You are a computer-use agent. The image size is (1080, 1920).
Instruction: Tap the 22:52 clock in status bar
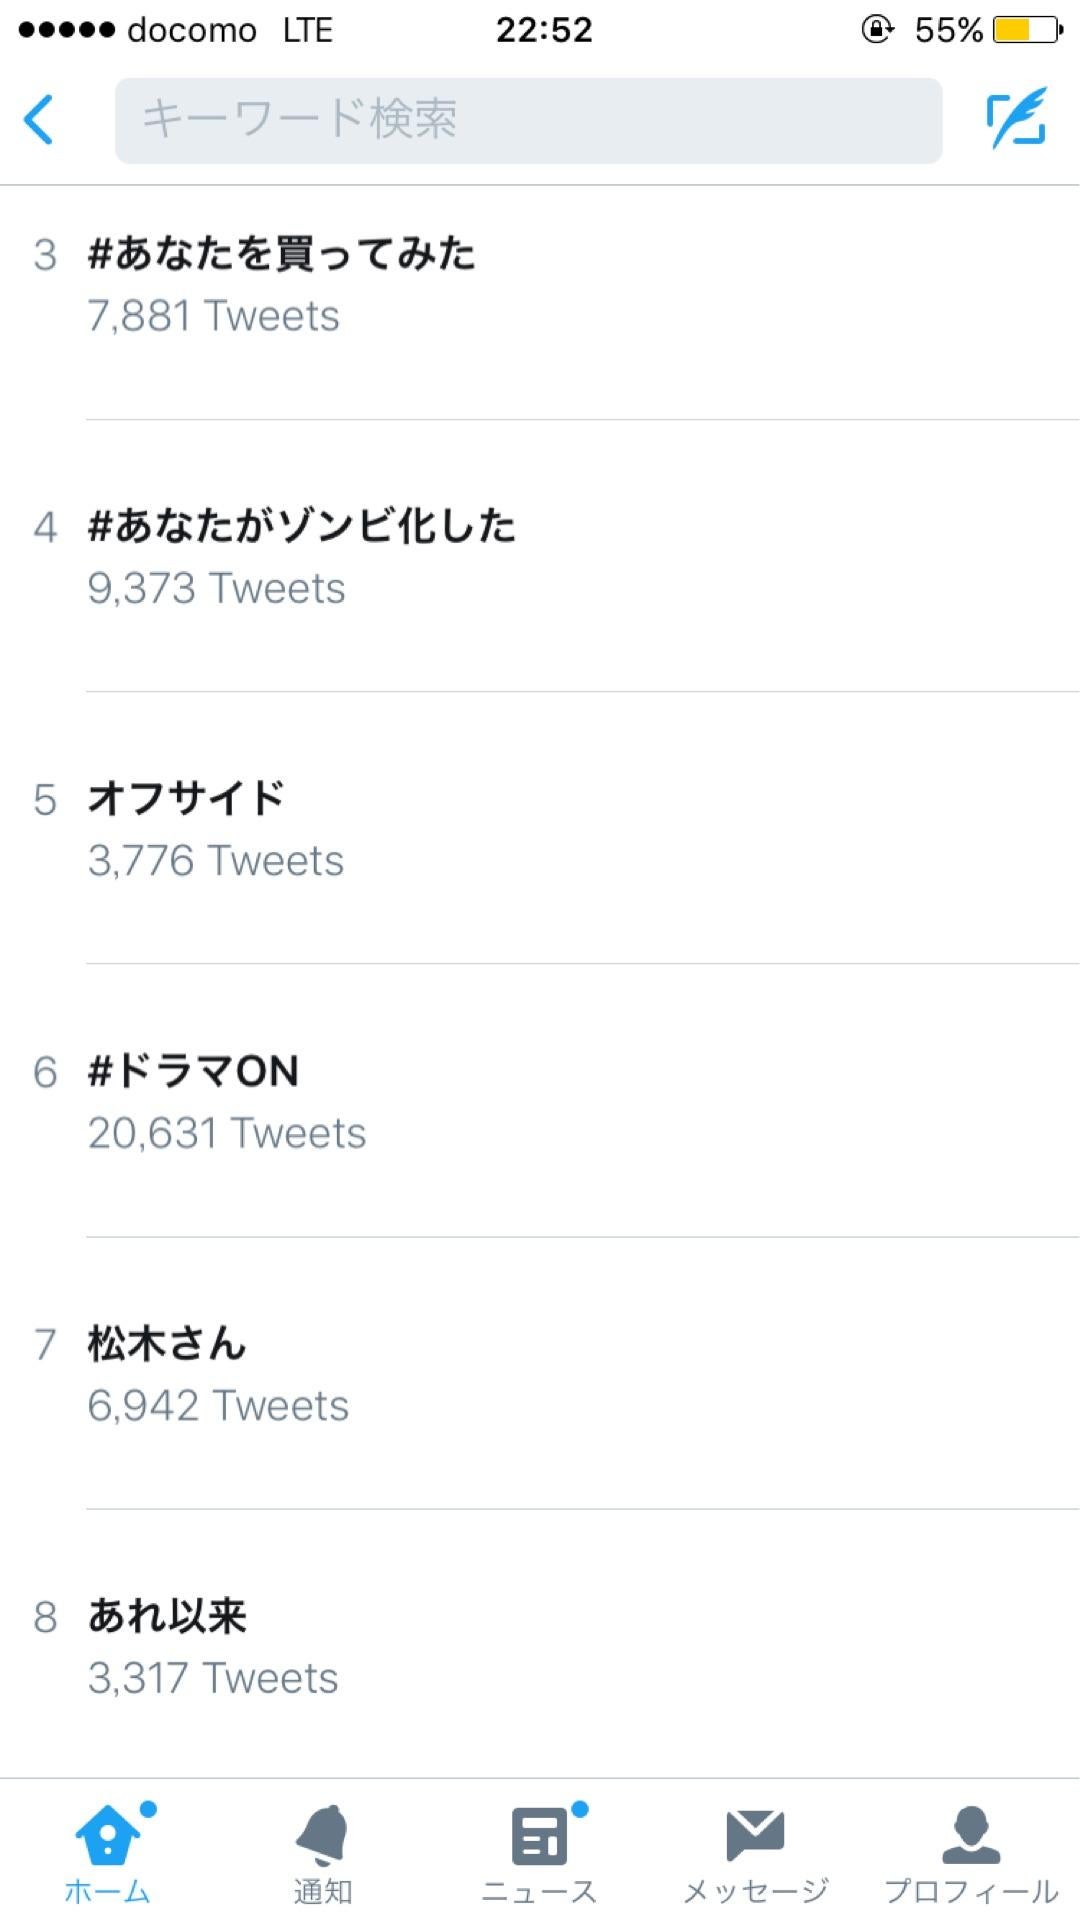point(544,30)
